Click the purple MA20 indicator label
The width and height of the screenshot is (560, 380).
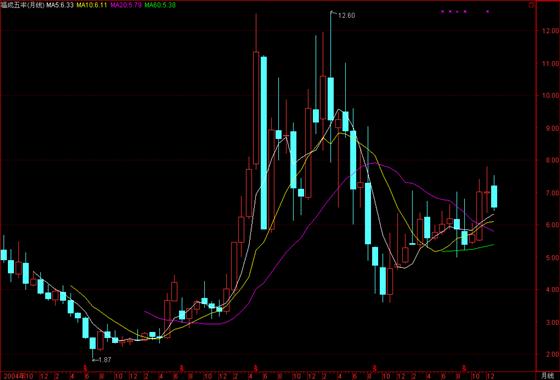(126, 5)
